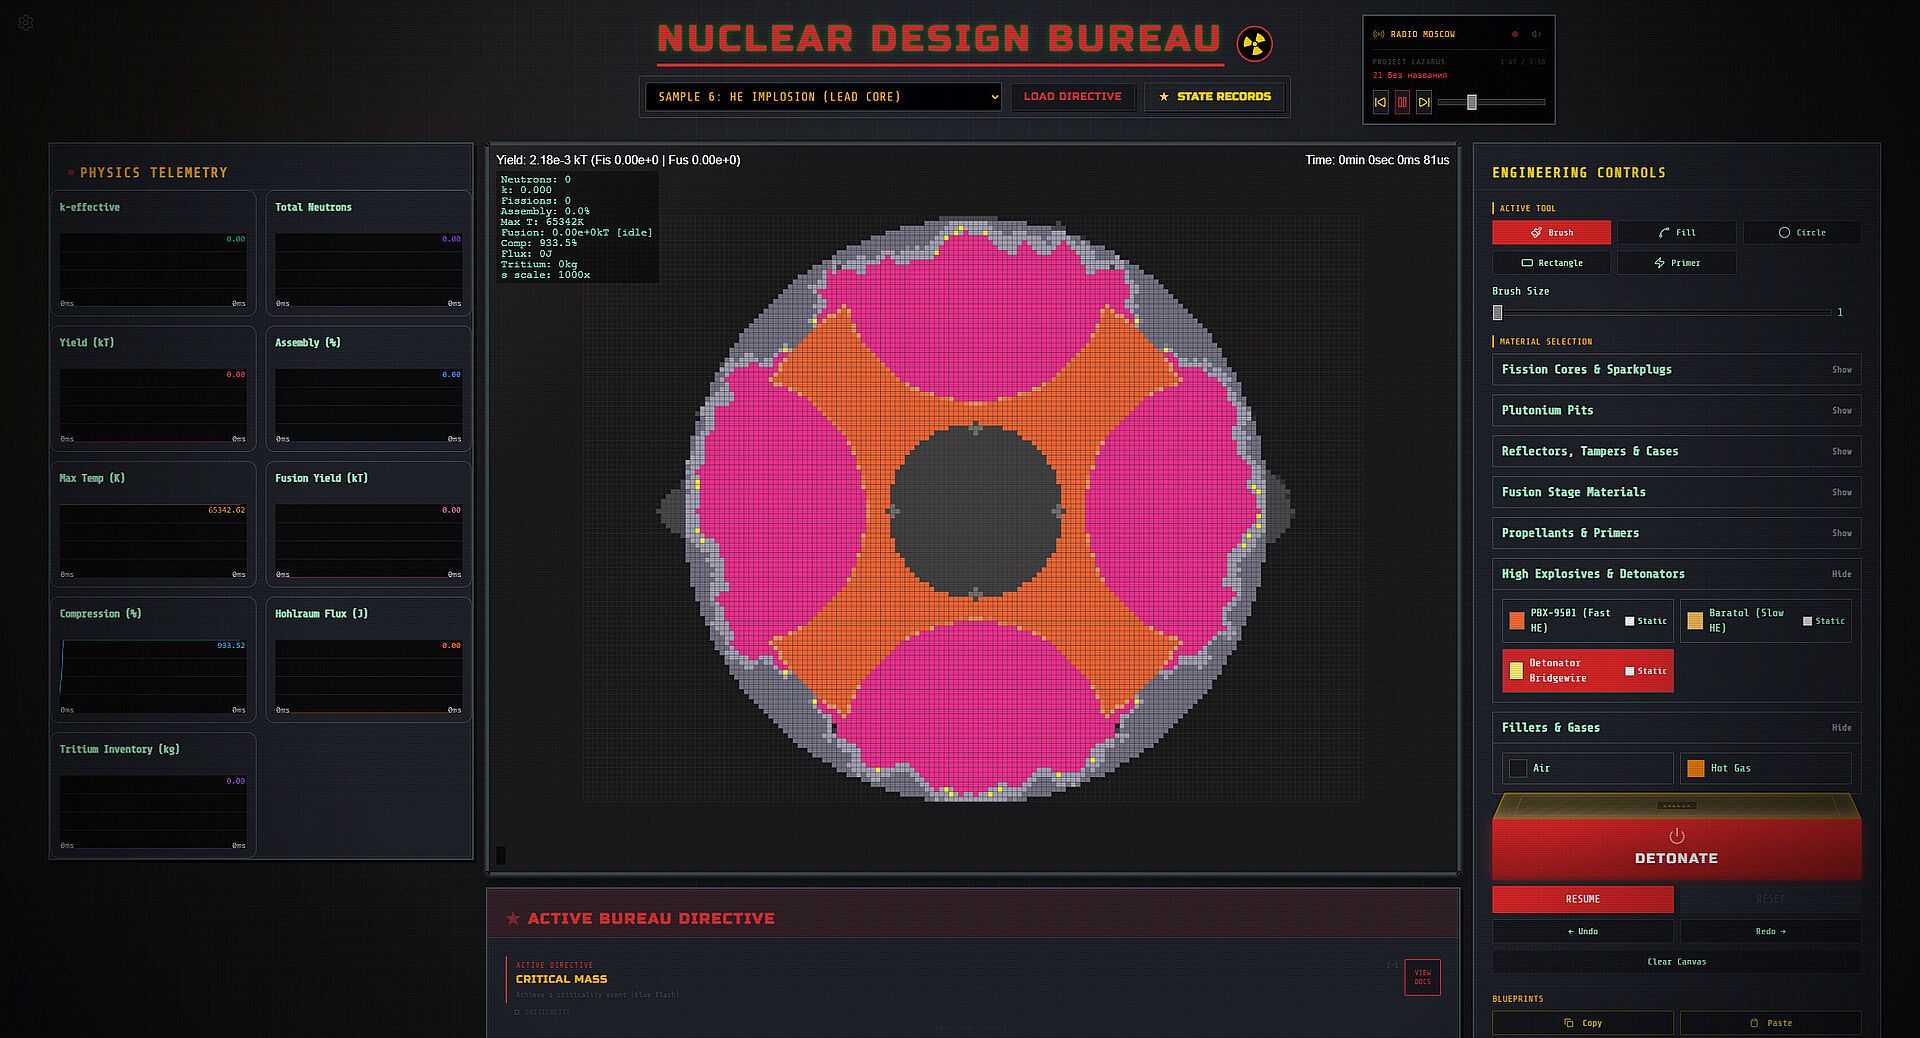
Task: Click the Brush Size slider handle
Action: 1498,313
